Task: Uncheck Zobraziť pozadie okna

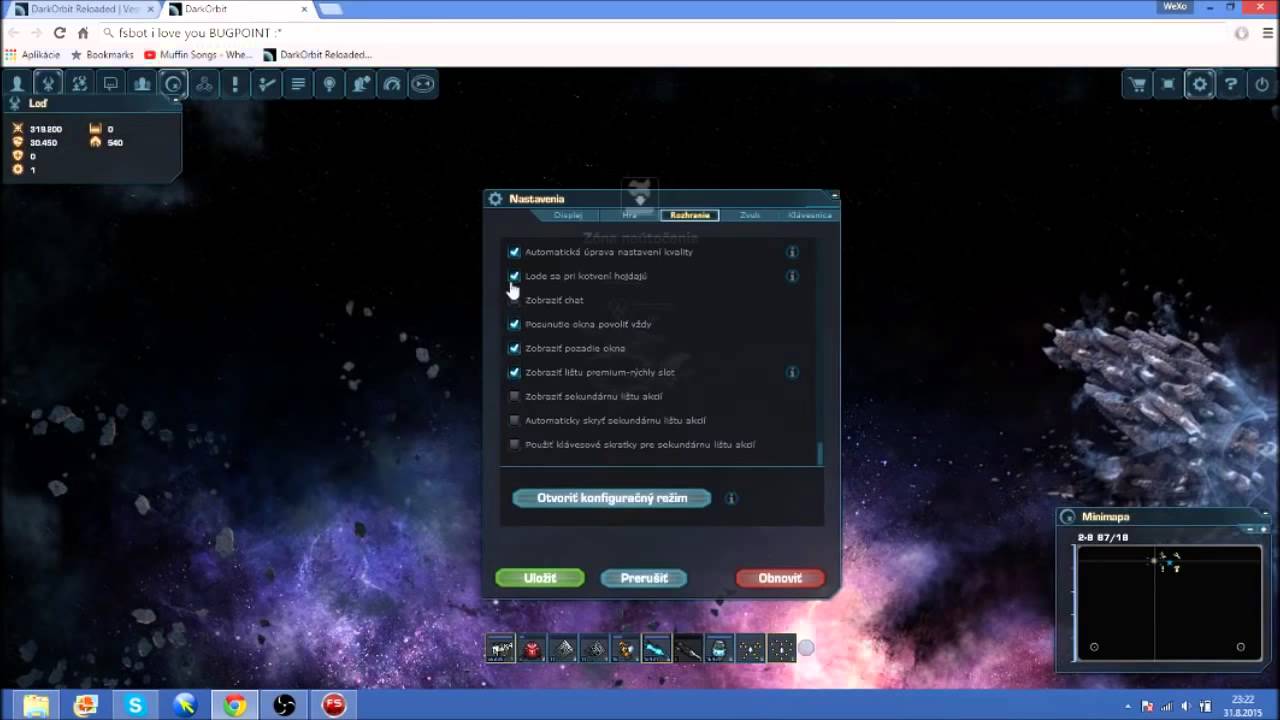Action: click(x=515, y=348)
